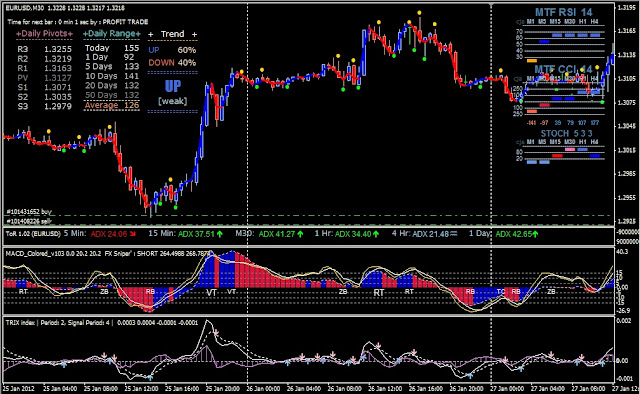Click price level 1.2925 on price axis
This screenshot has width=640, height=394.
click(627, 221)
